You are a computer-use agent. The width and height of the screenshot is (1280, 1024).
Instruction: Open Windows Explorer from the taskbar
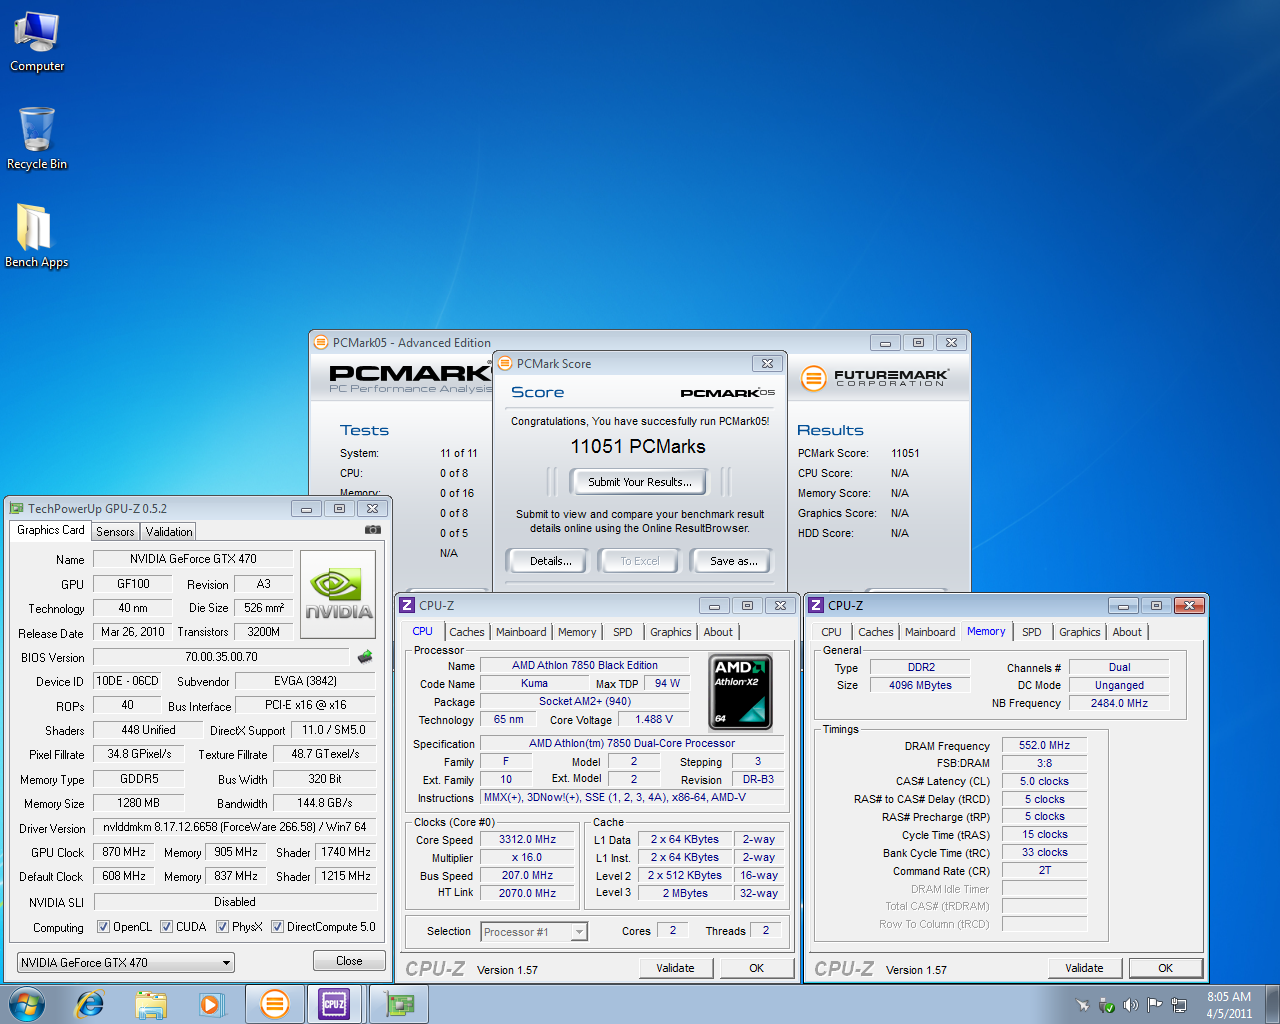pyautogui.click(x=151, y=1004)
